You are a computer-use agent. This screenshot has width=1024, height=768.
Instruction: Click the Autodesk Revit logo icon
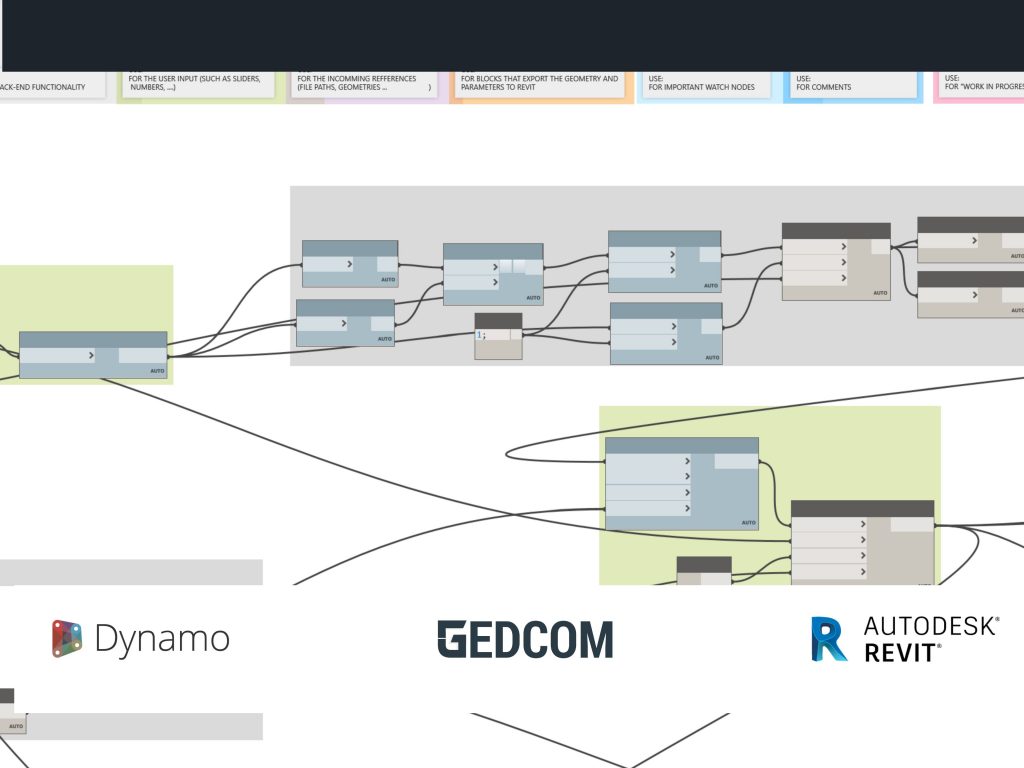[829, 639]
